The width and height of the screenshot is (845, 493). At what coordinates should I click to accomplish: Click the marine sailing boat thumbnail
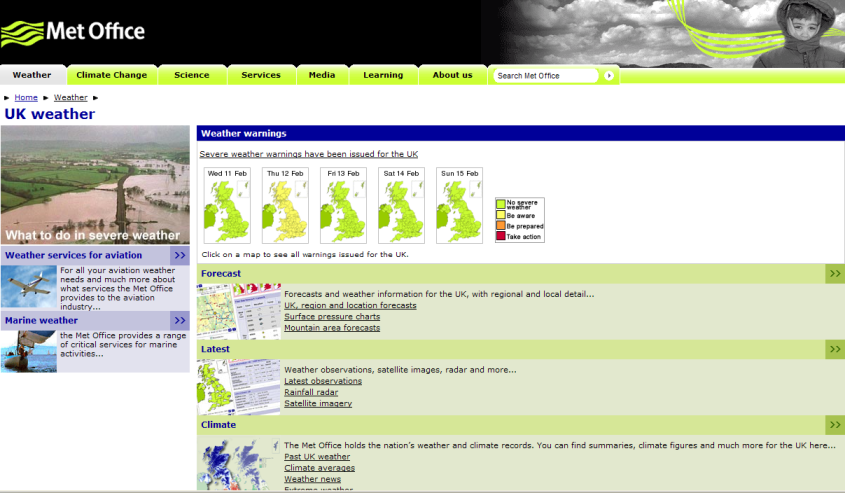pos(29,351)
